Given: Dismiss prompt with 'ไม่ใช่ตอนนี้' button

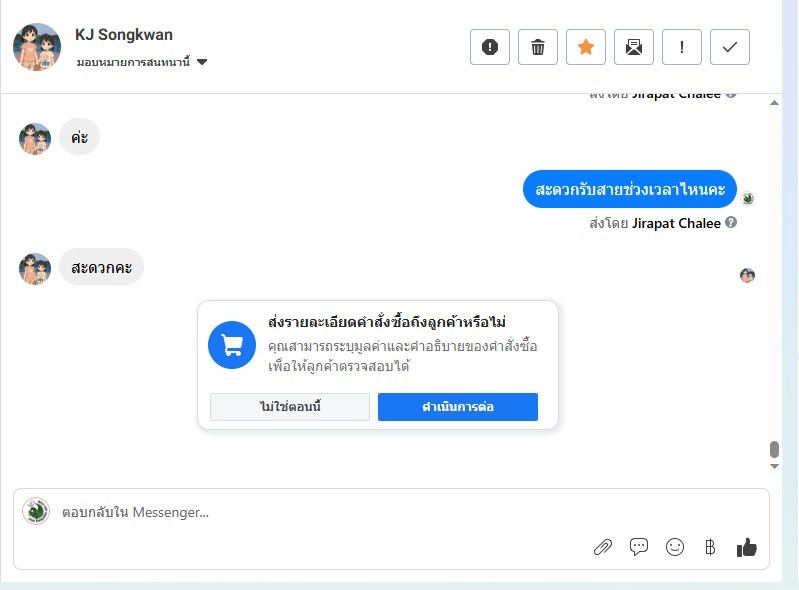Looking at the screenshot, I should click(x=290, y=407).
